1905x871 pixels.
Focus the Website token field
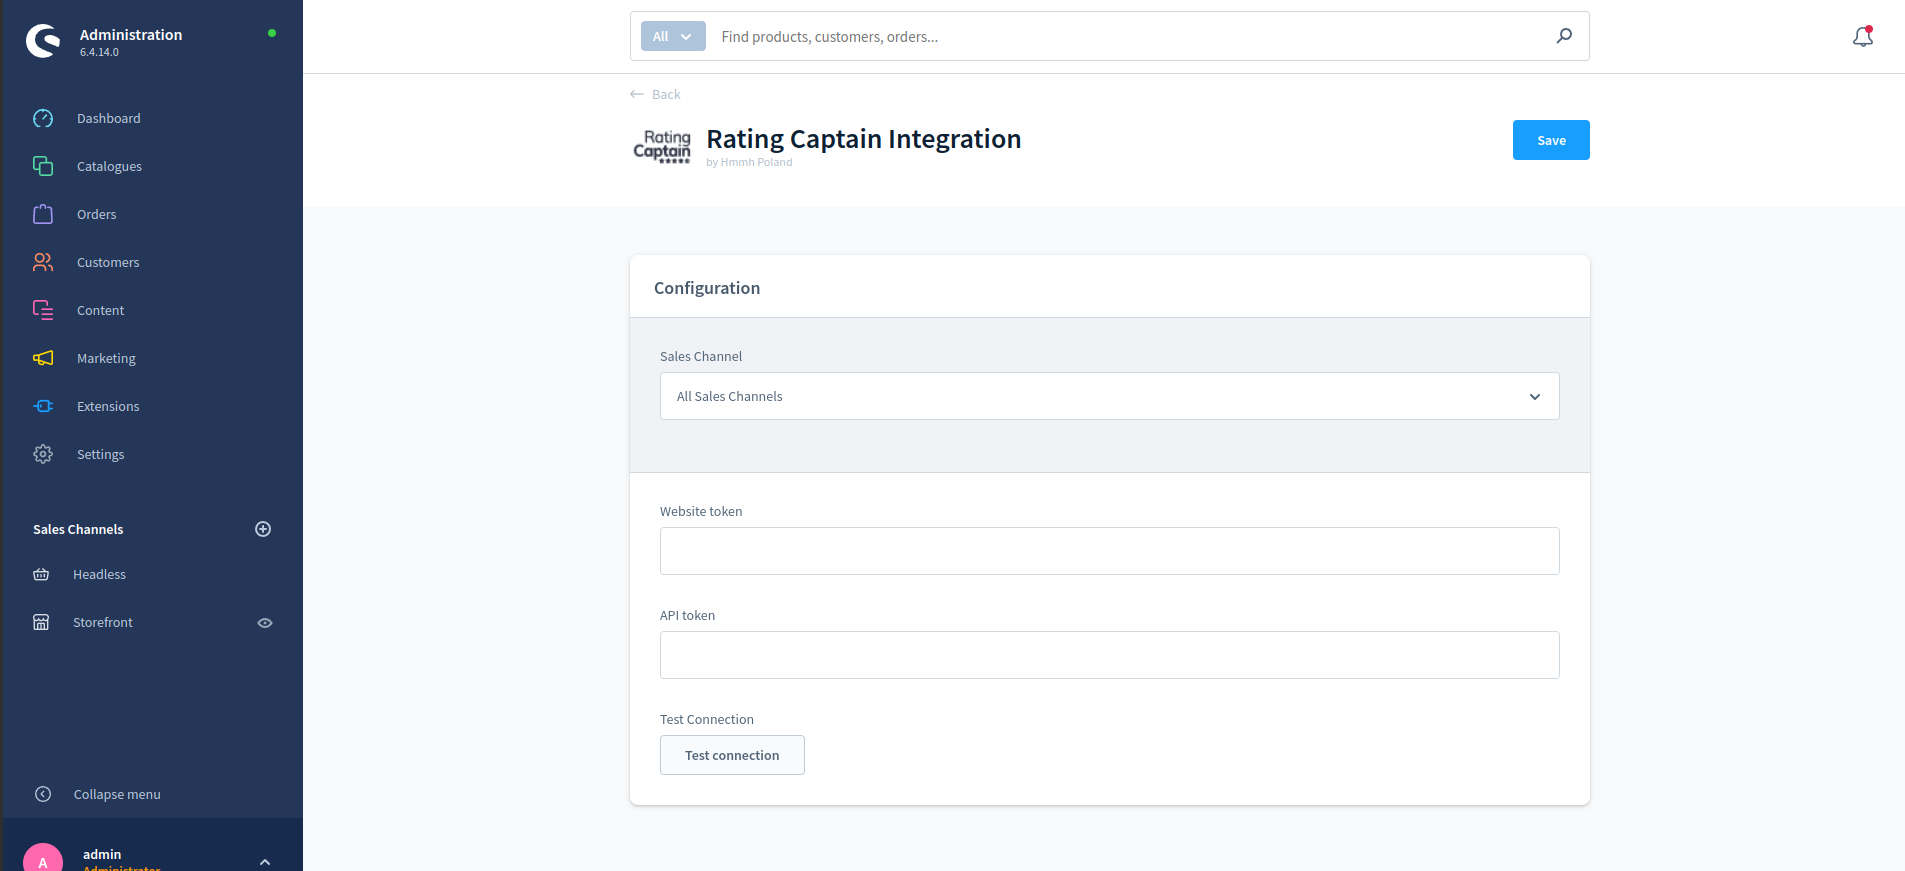(x=1109, y=551)
